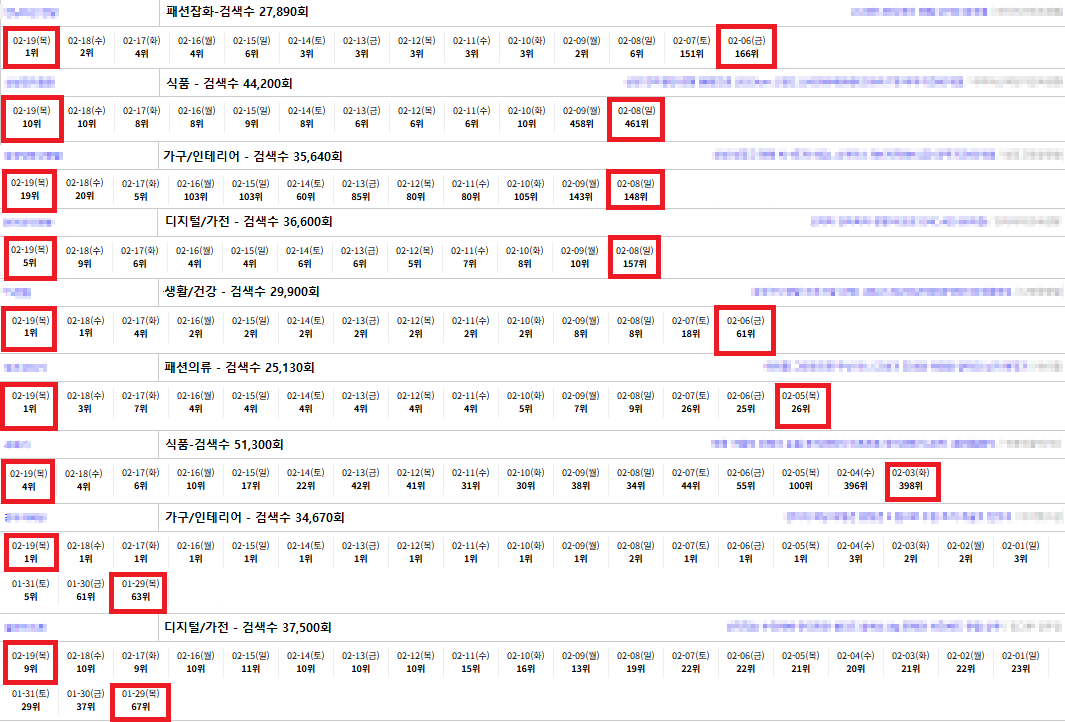This screenshot has width=1065, height=722.
Task: Click the 가구/인테리어 검색수 34,670회 heading
Action: pos(254,517)
